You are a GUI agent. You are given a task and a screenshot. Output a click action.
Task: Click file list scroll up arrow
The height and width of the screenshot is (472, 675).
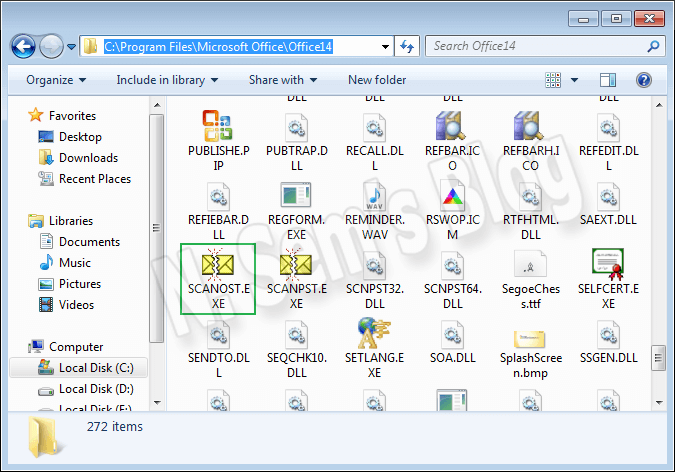point(659,105)
